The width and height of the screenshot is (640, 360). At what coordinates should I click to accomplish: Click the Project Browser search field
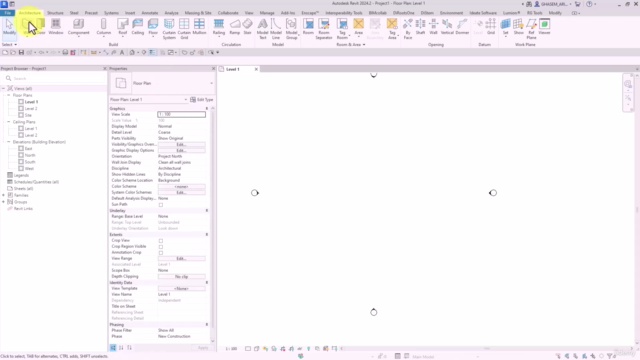click(x=55, y=78)
